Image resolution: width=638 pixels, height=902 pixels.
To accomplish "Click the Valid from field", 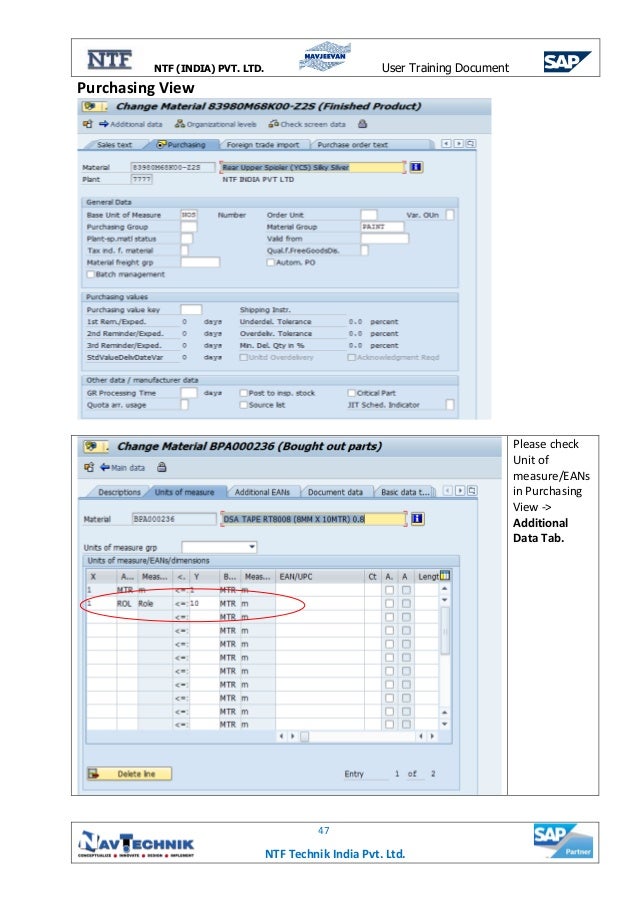I will tap(384, 238).
